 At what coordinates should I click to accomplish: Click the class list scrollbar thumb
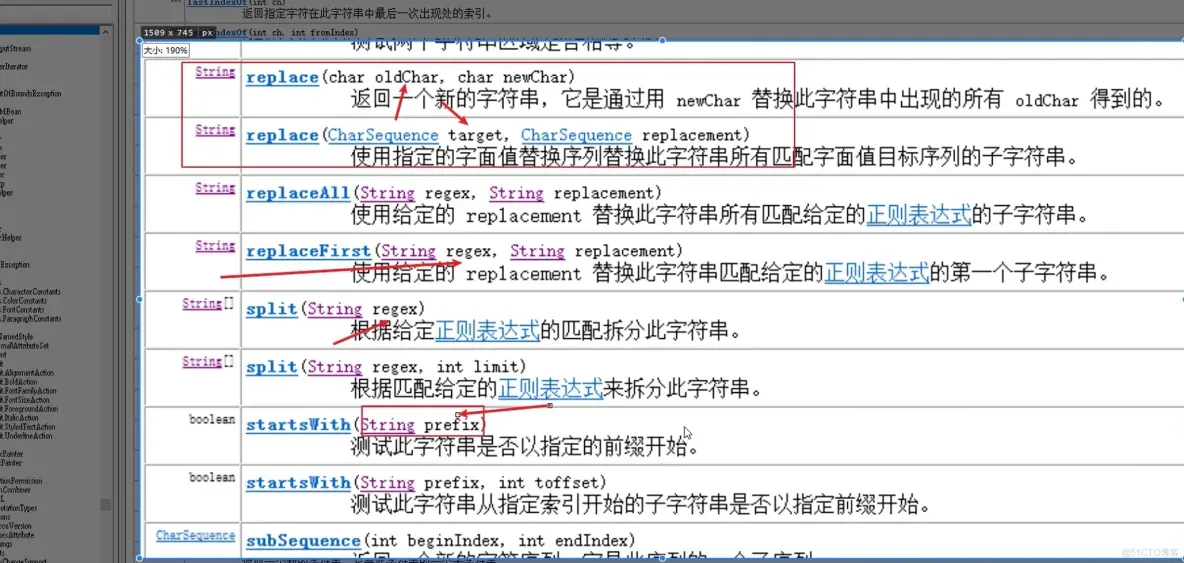[106, 504]
